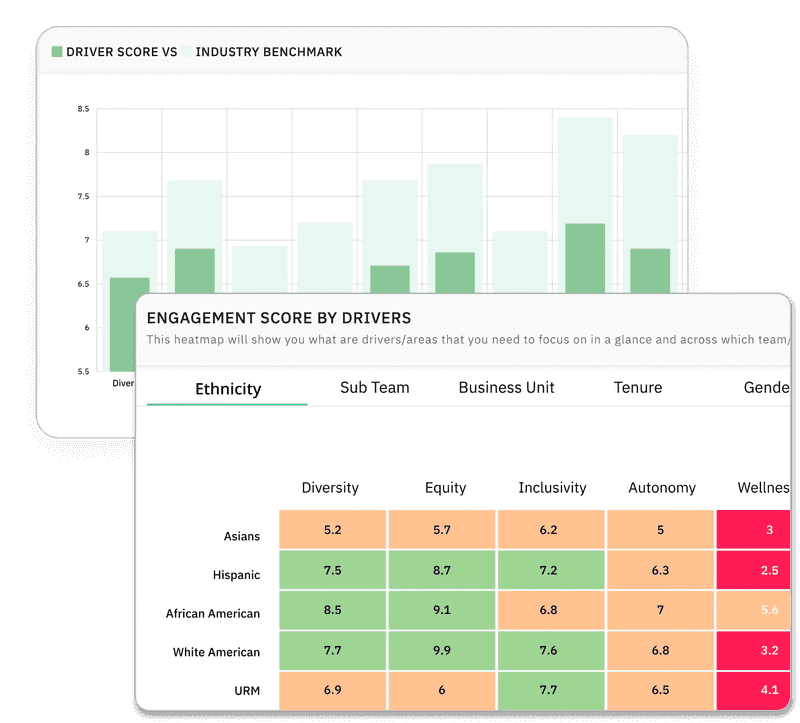Viewport: 800px width, 723px height.
Task: Click the URM Inclusivity cell 7.7
Action: click(551, 690)
